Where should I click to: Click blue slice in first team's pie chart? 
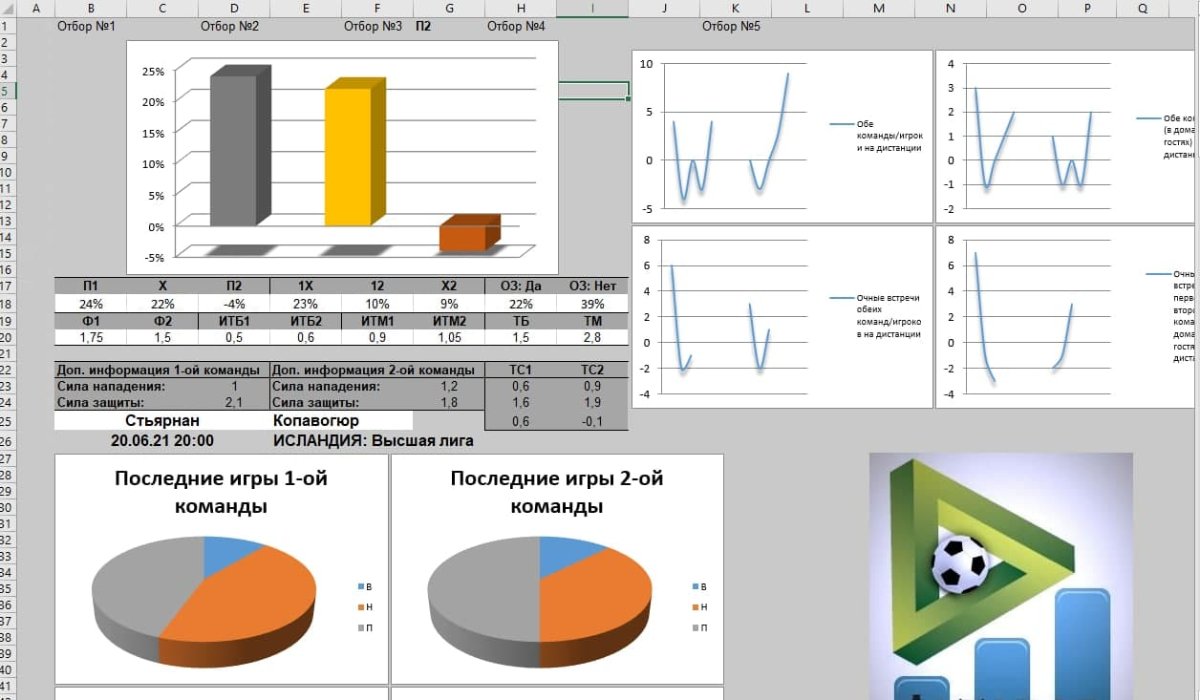[228, 554]
